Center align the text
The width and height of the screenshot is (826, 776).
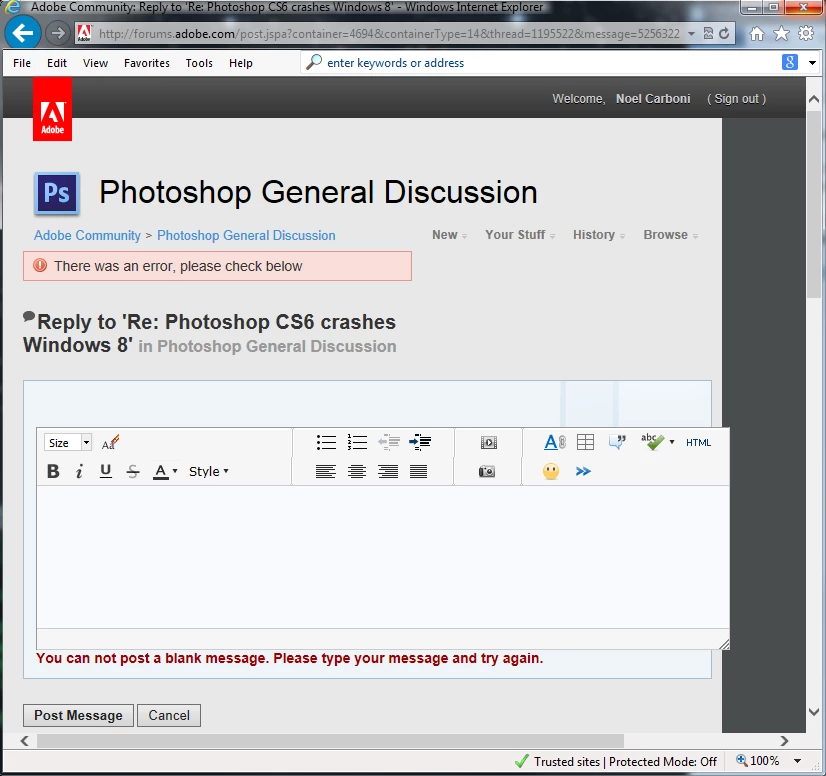coord(357,471)
